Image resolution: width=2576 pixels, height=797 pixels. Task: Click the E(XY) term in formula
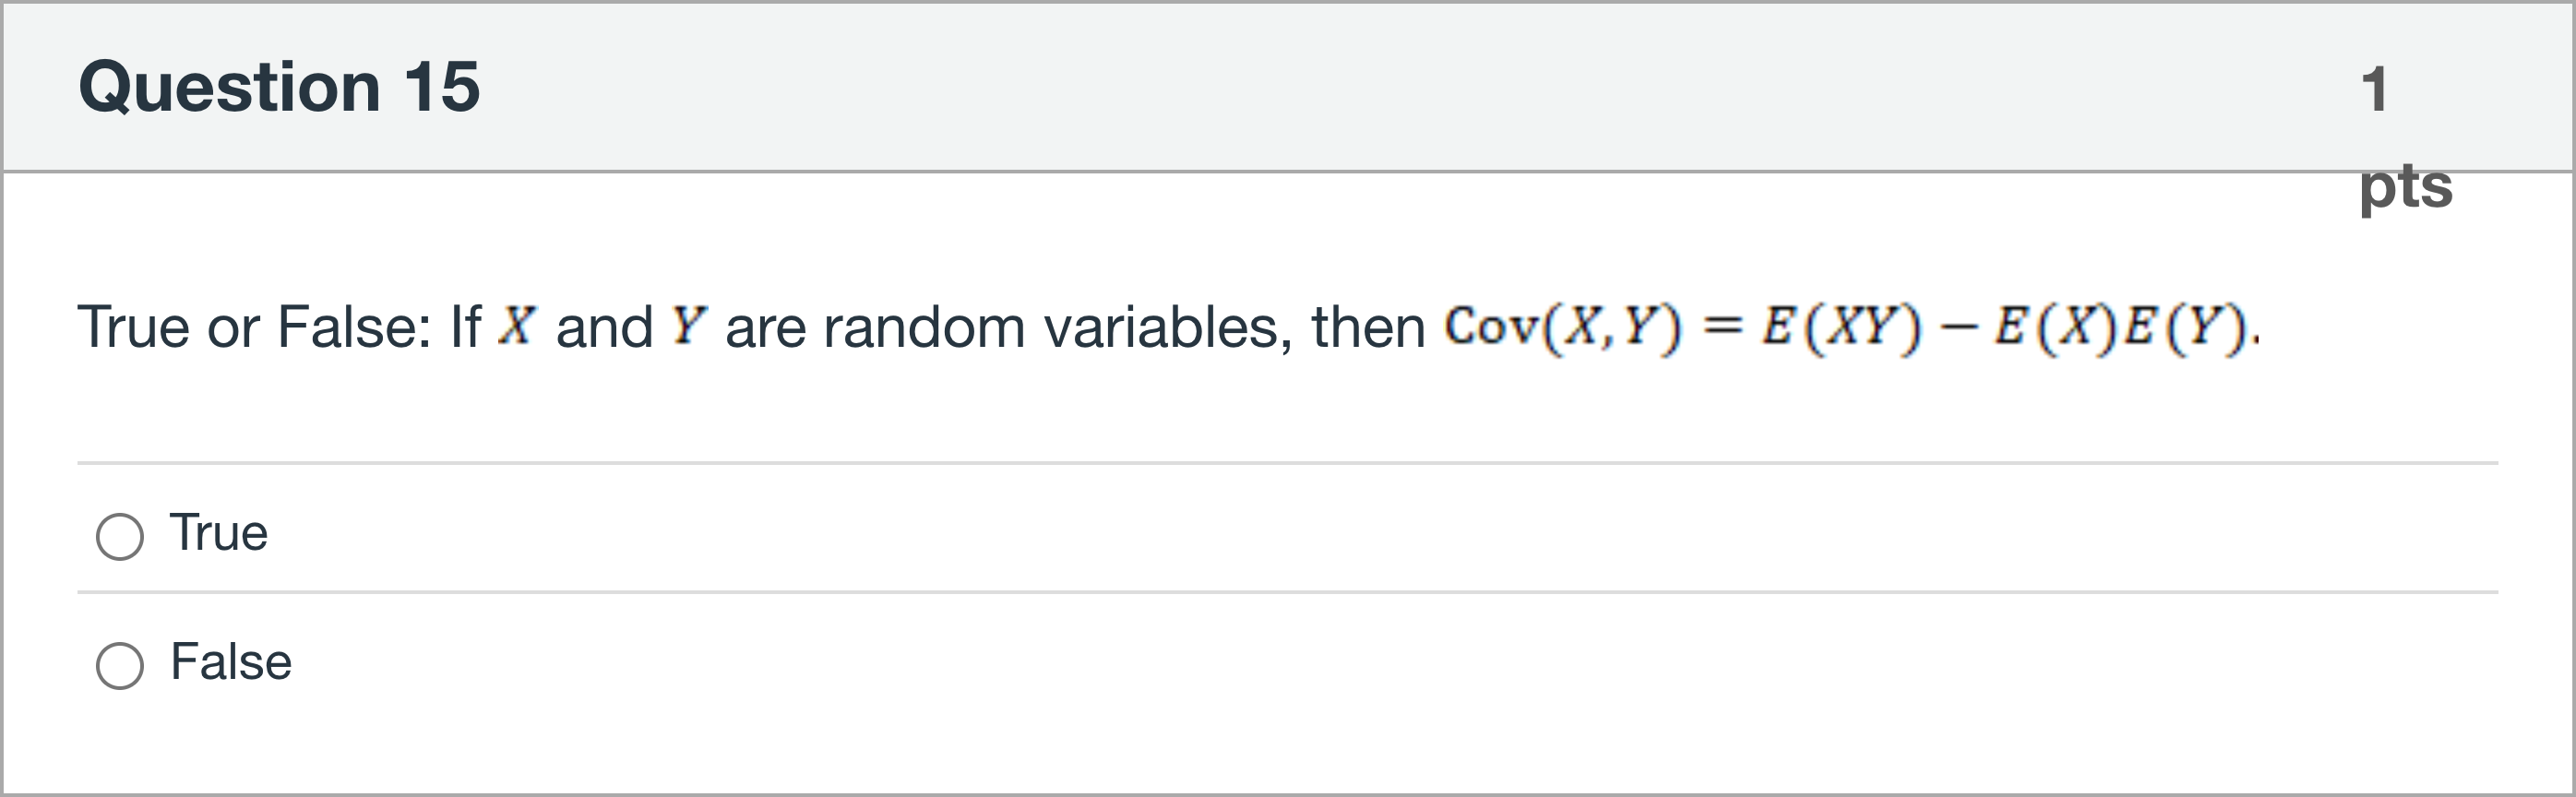(1841, 327)
